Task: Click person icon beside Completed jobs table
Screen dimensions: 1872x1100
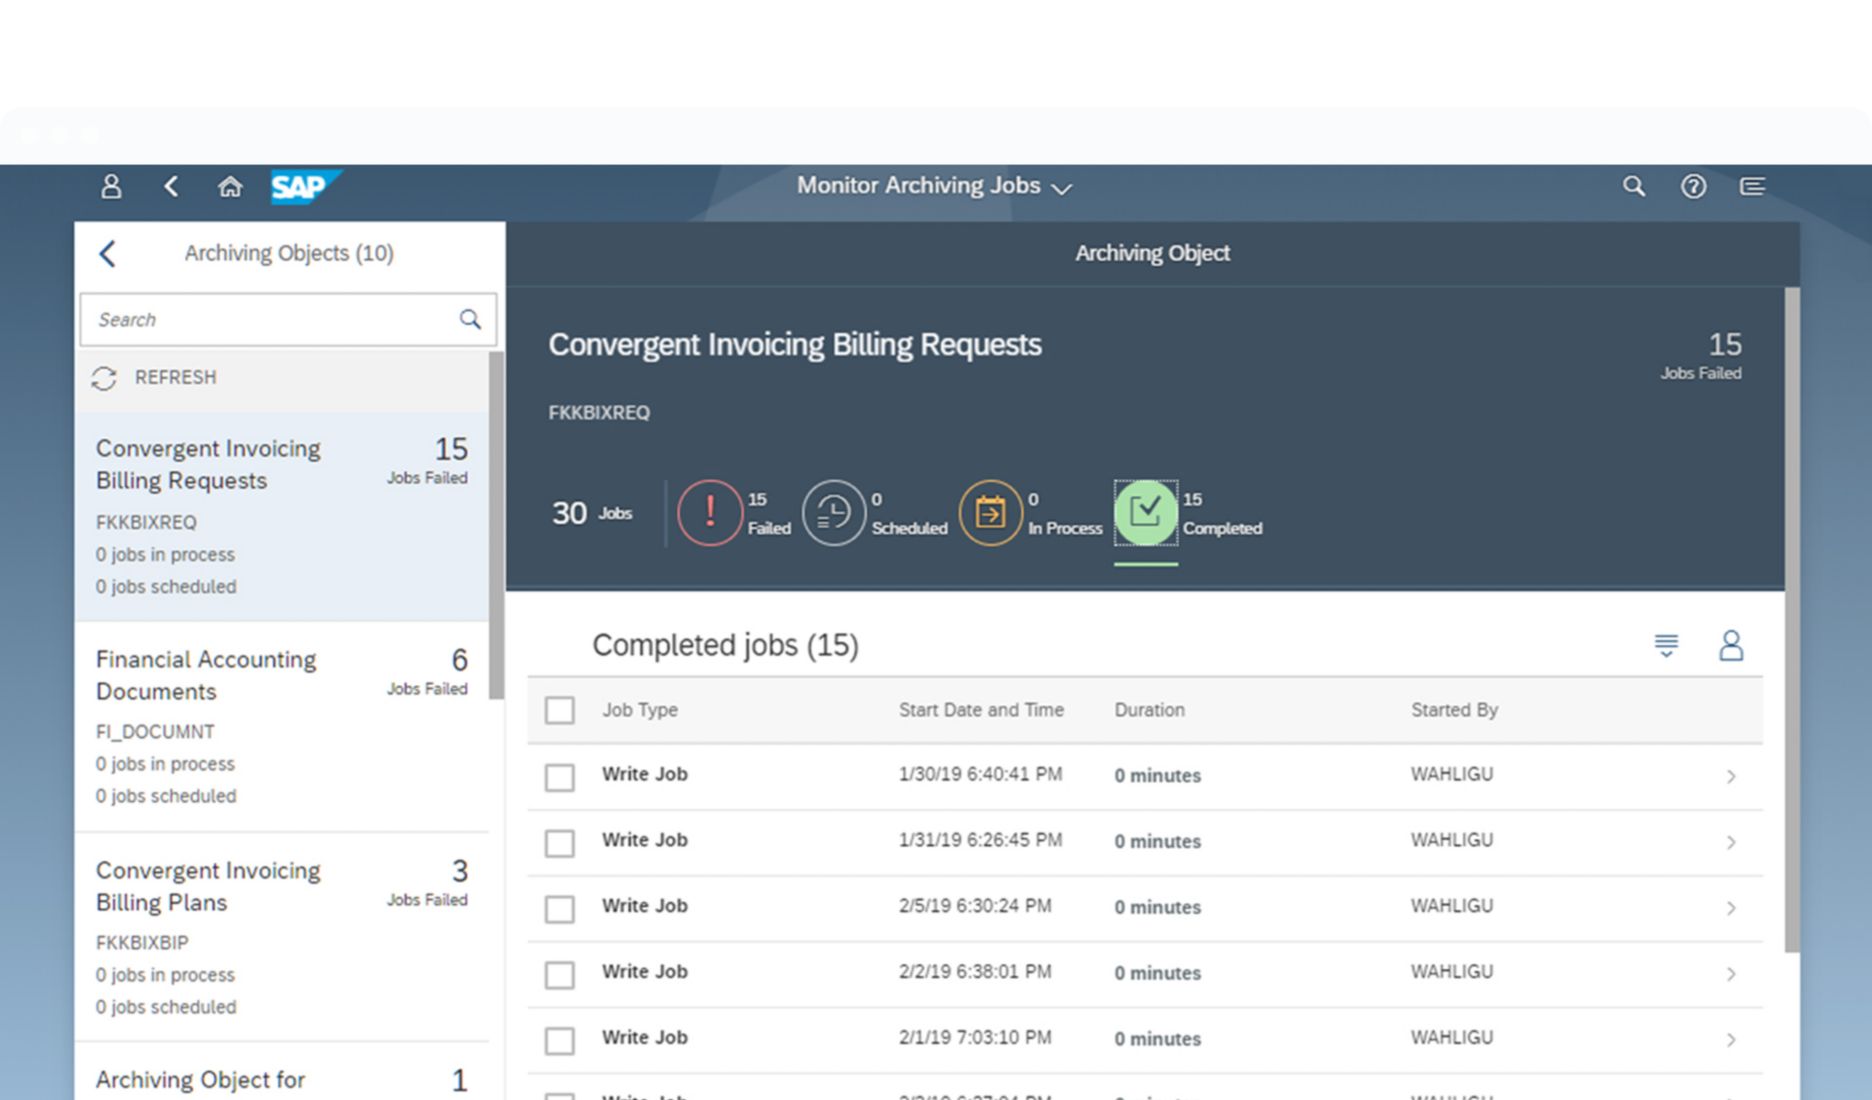Action: tap(1730, 646)
